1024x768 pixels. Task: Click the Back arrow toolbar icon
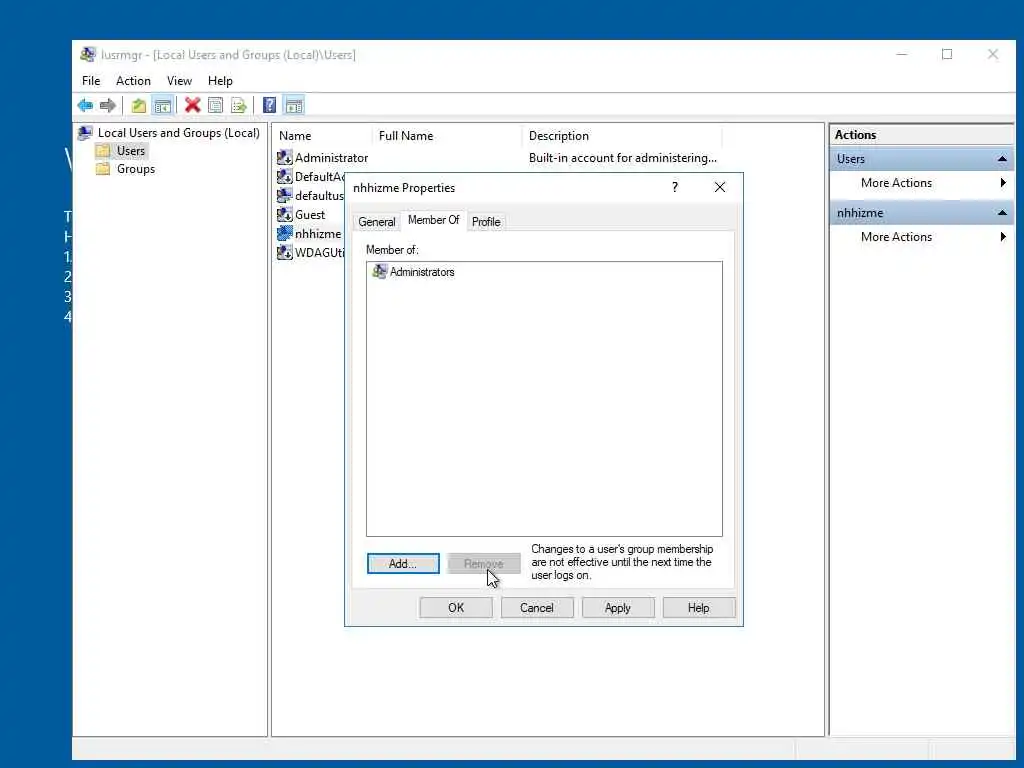click(x=85, y=105)
